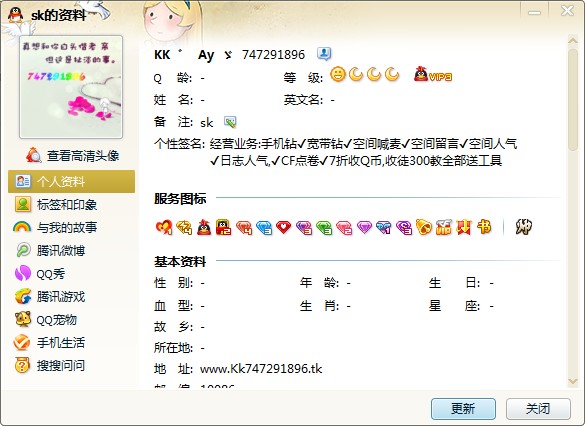
Task: Click the first moon level icon
Action: [x=356, y=74]
